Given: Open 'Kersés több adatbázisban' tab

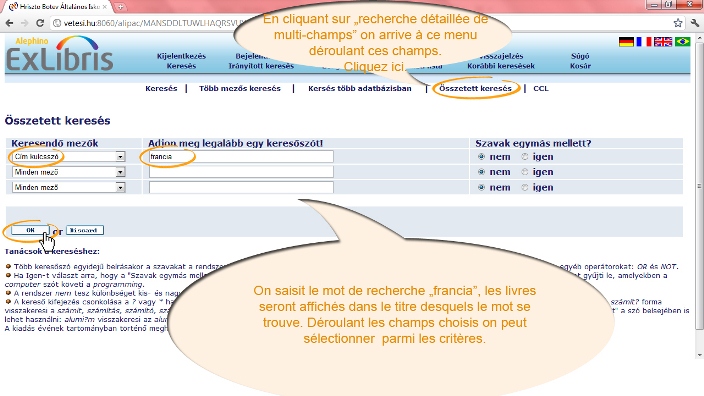Looking at the screenshot, I should coord(360,88).
